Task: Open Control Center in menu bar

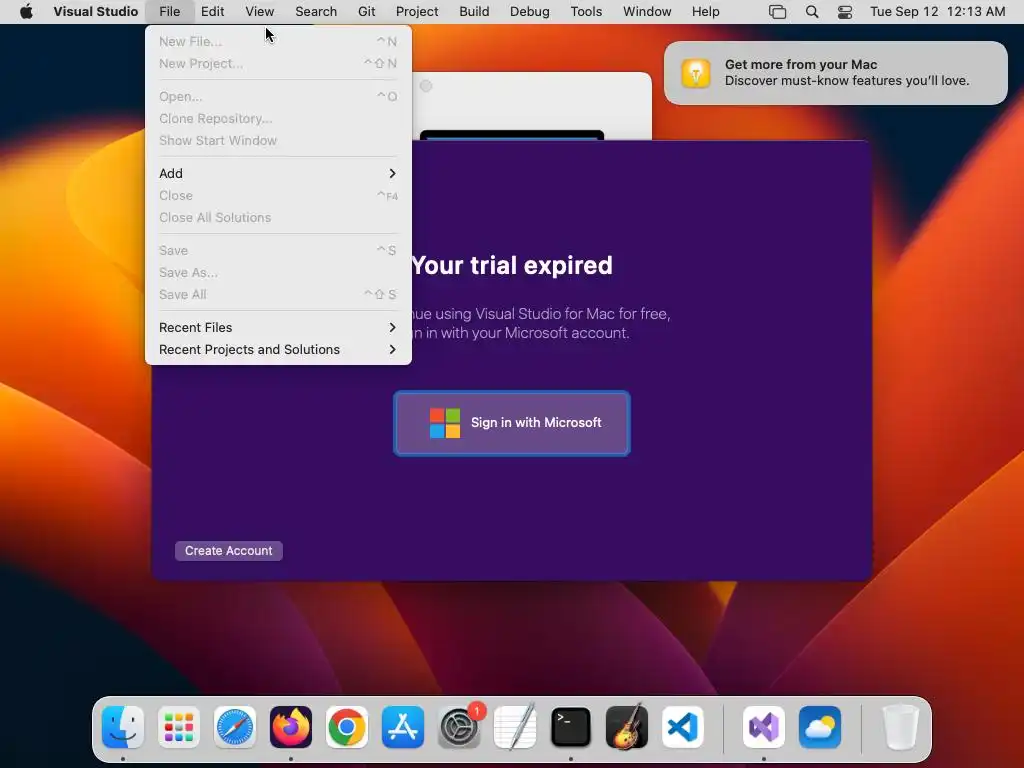Action: (844, 11)
